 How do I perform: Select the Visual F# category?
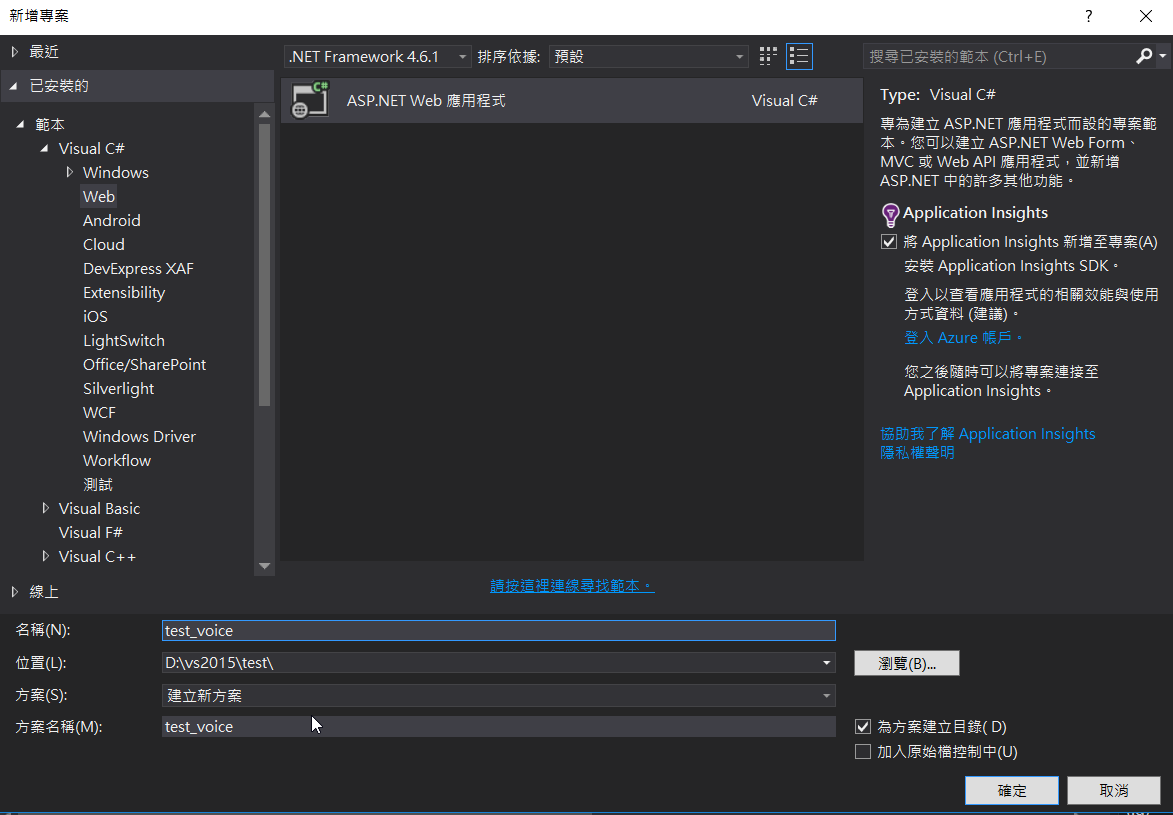[91, 532]
